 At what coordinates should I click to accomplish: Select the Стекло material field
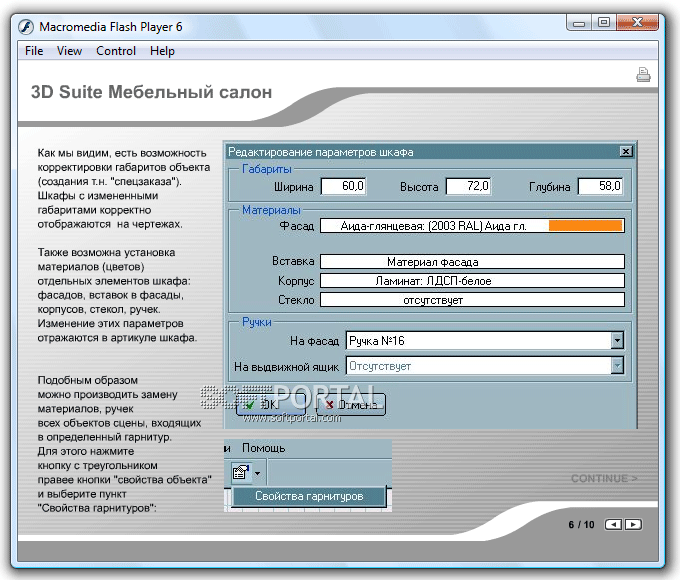[472, 300]
